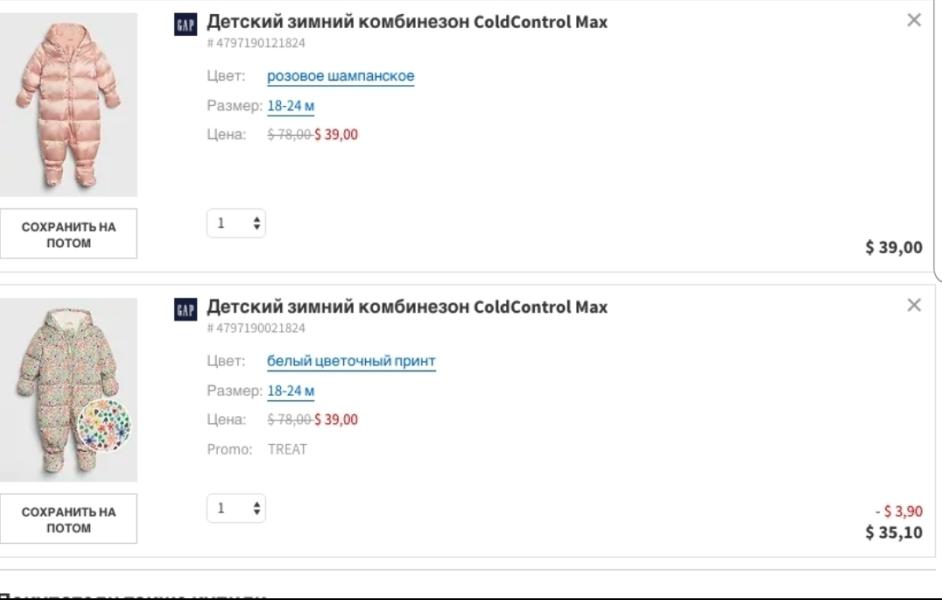Screen dimensions: 942x600
Task: Save the pink jumpsuit for later
Action: [x=68, y=234]
